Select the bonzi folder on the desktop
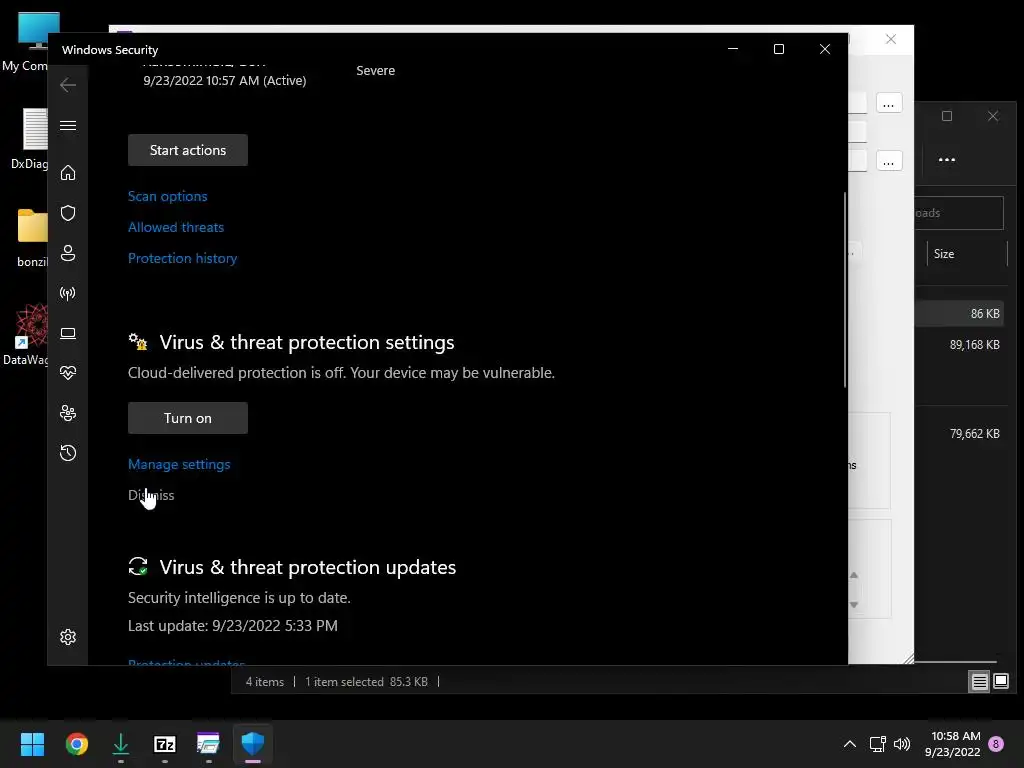The width and height of the screenshot is (1024, 768). 32,238
